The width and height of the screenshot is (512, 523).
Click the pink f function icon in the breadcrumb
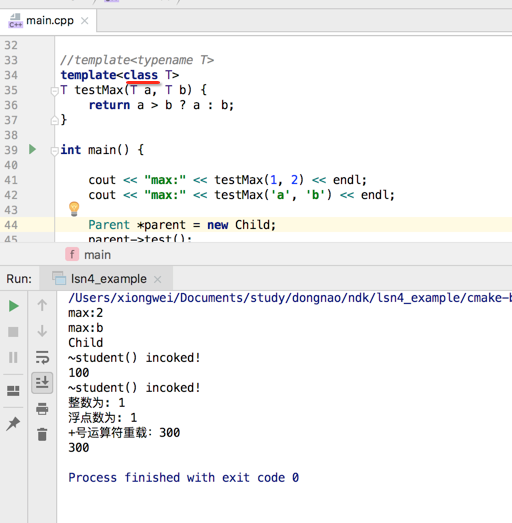pyautogui.click(x=72, y=254)
